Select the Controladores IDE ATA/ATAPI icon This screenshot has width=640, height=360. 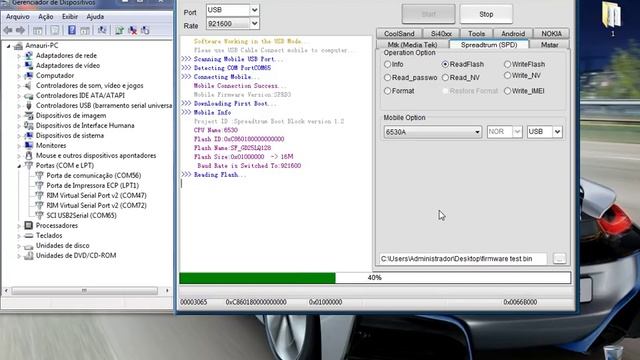click(x=29, y=96)
